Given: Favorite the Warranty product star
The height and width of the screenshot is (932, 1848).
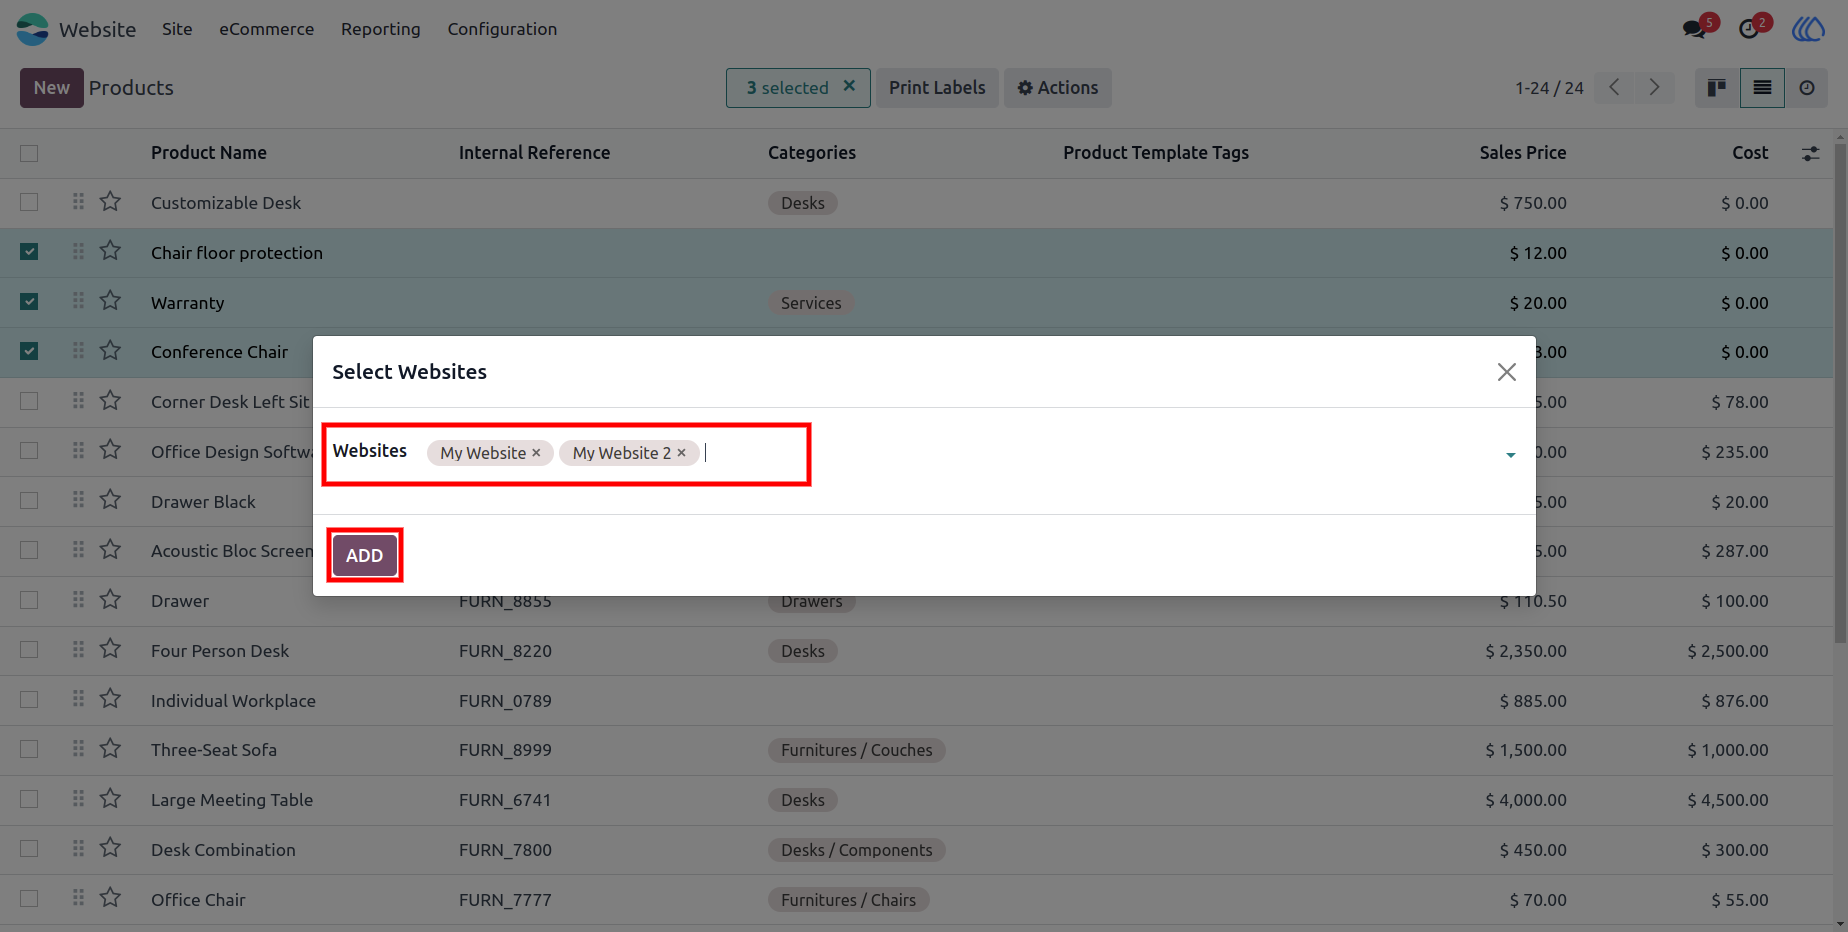Looking at the screenshot, I should (x=110, y=301).
